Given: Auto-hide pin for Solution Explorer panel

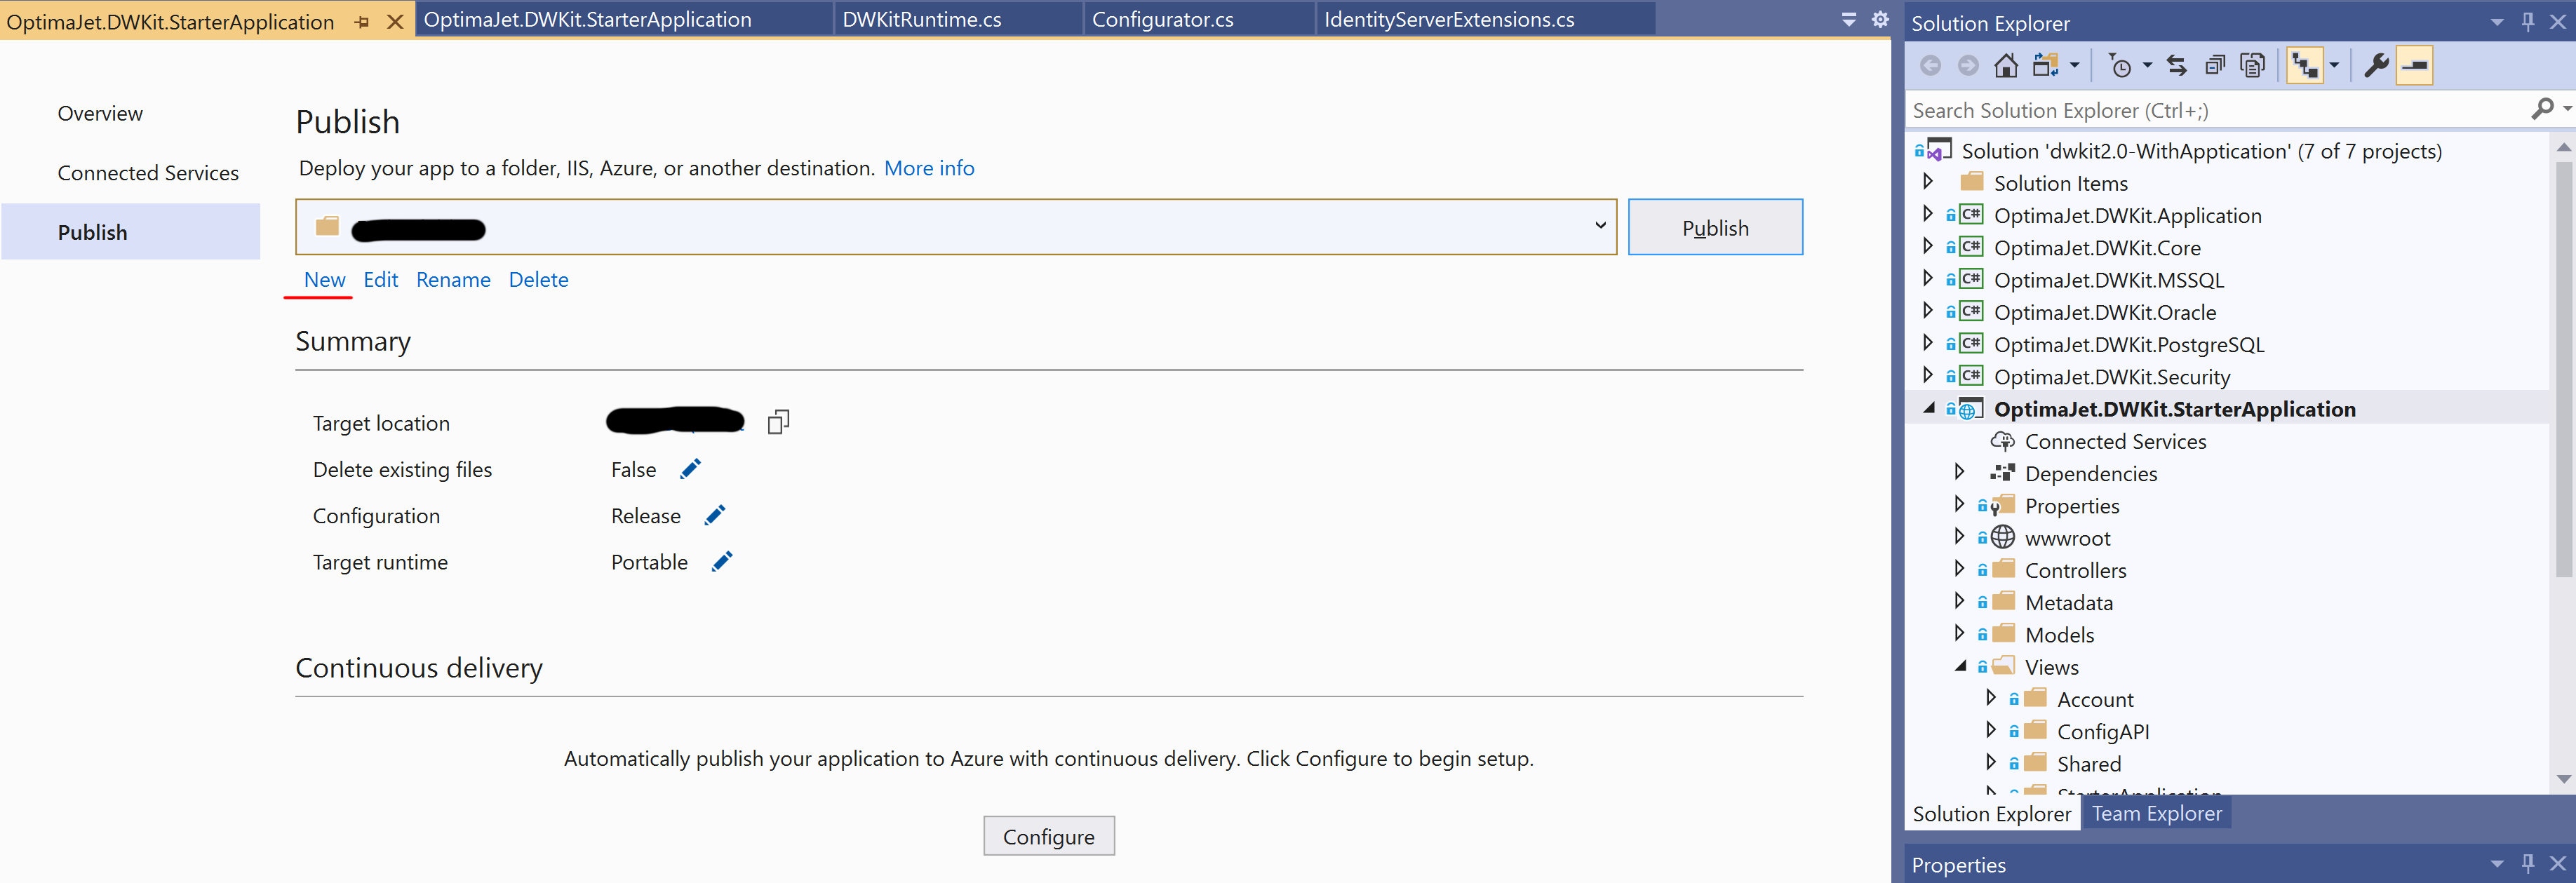Looking at the screenshot, I should click(2527, 22).
